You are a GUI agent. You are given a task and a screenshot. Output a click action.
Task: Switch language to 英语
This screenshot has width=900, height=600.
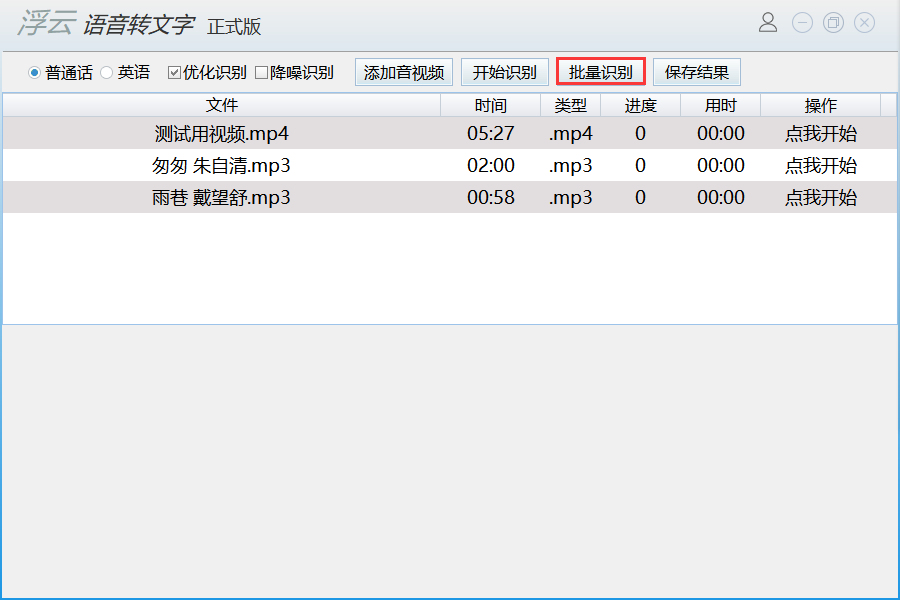(x=106, y=71)
